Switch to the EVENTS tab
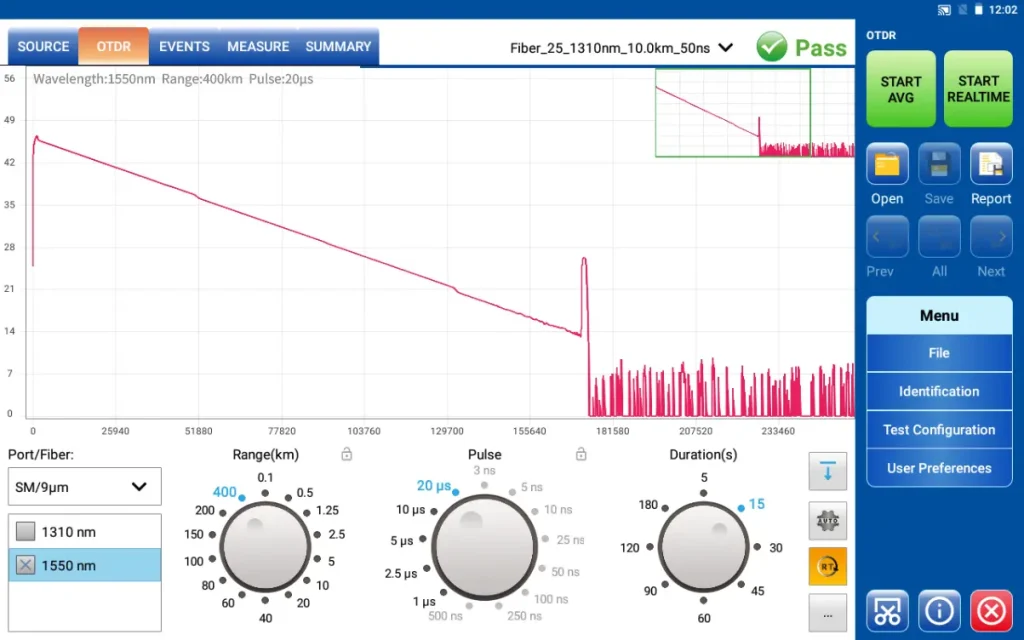This screenshot has height=640, width=1024. coord(184,47)
